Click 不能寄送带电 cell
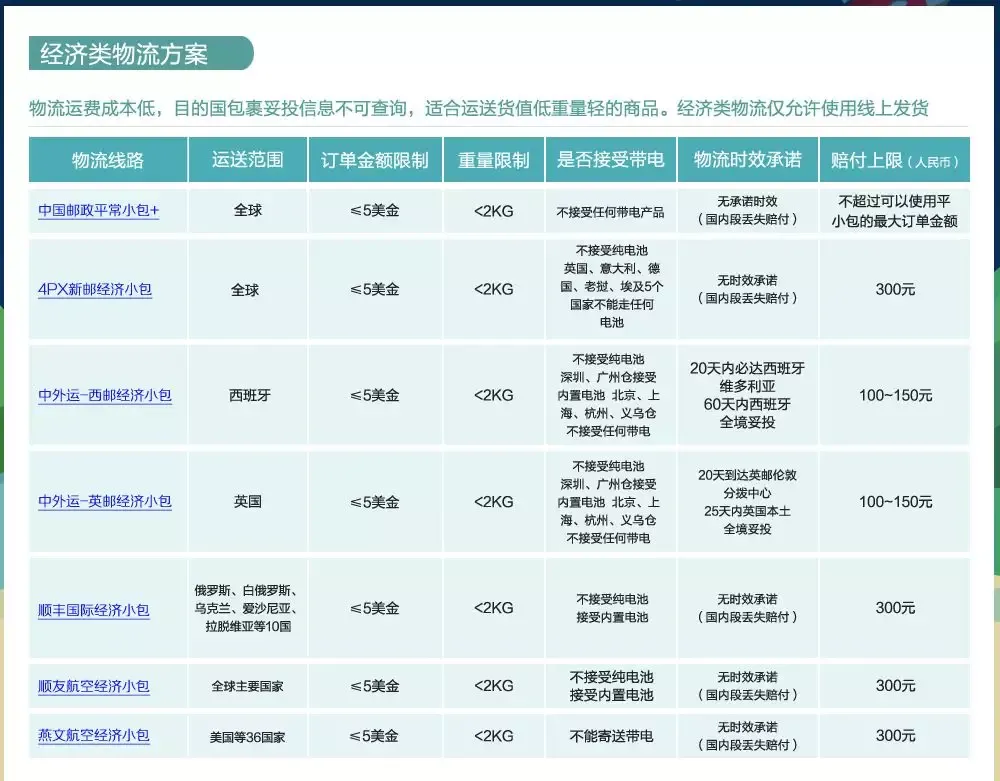 [x=611, y=736]
